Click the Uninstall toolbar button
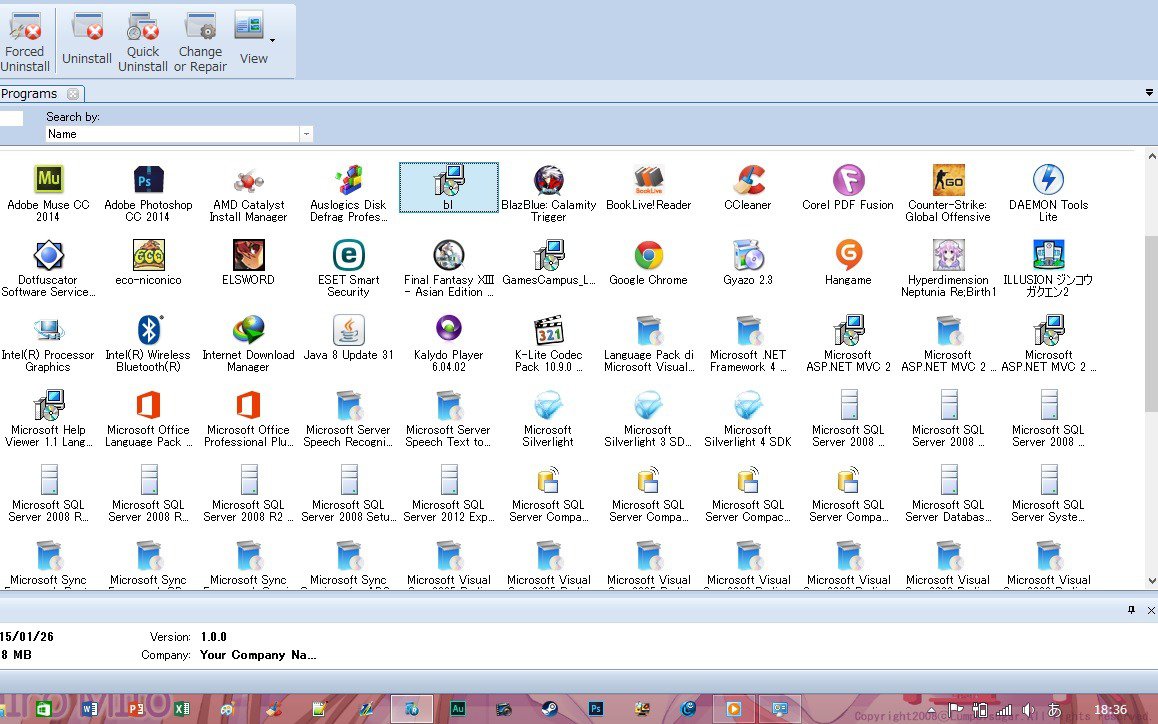The width and height of the screenshot is (1158, 724). point(87,41)
